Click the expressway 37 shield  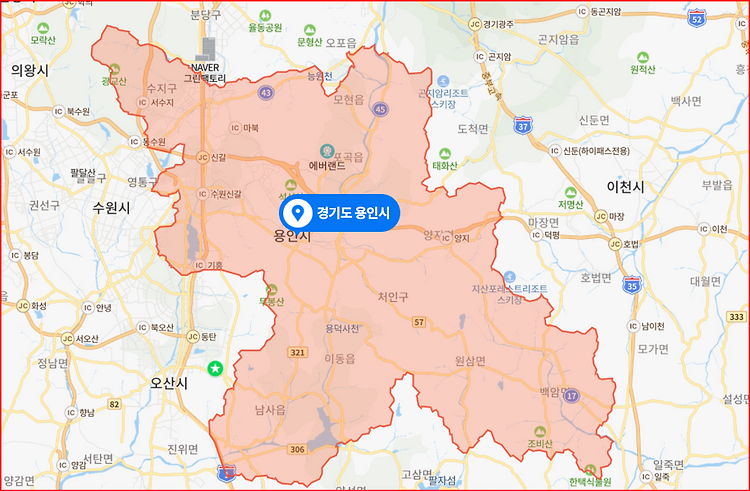[523, 125]
